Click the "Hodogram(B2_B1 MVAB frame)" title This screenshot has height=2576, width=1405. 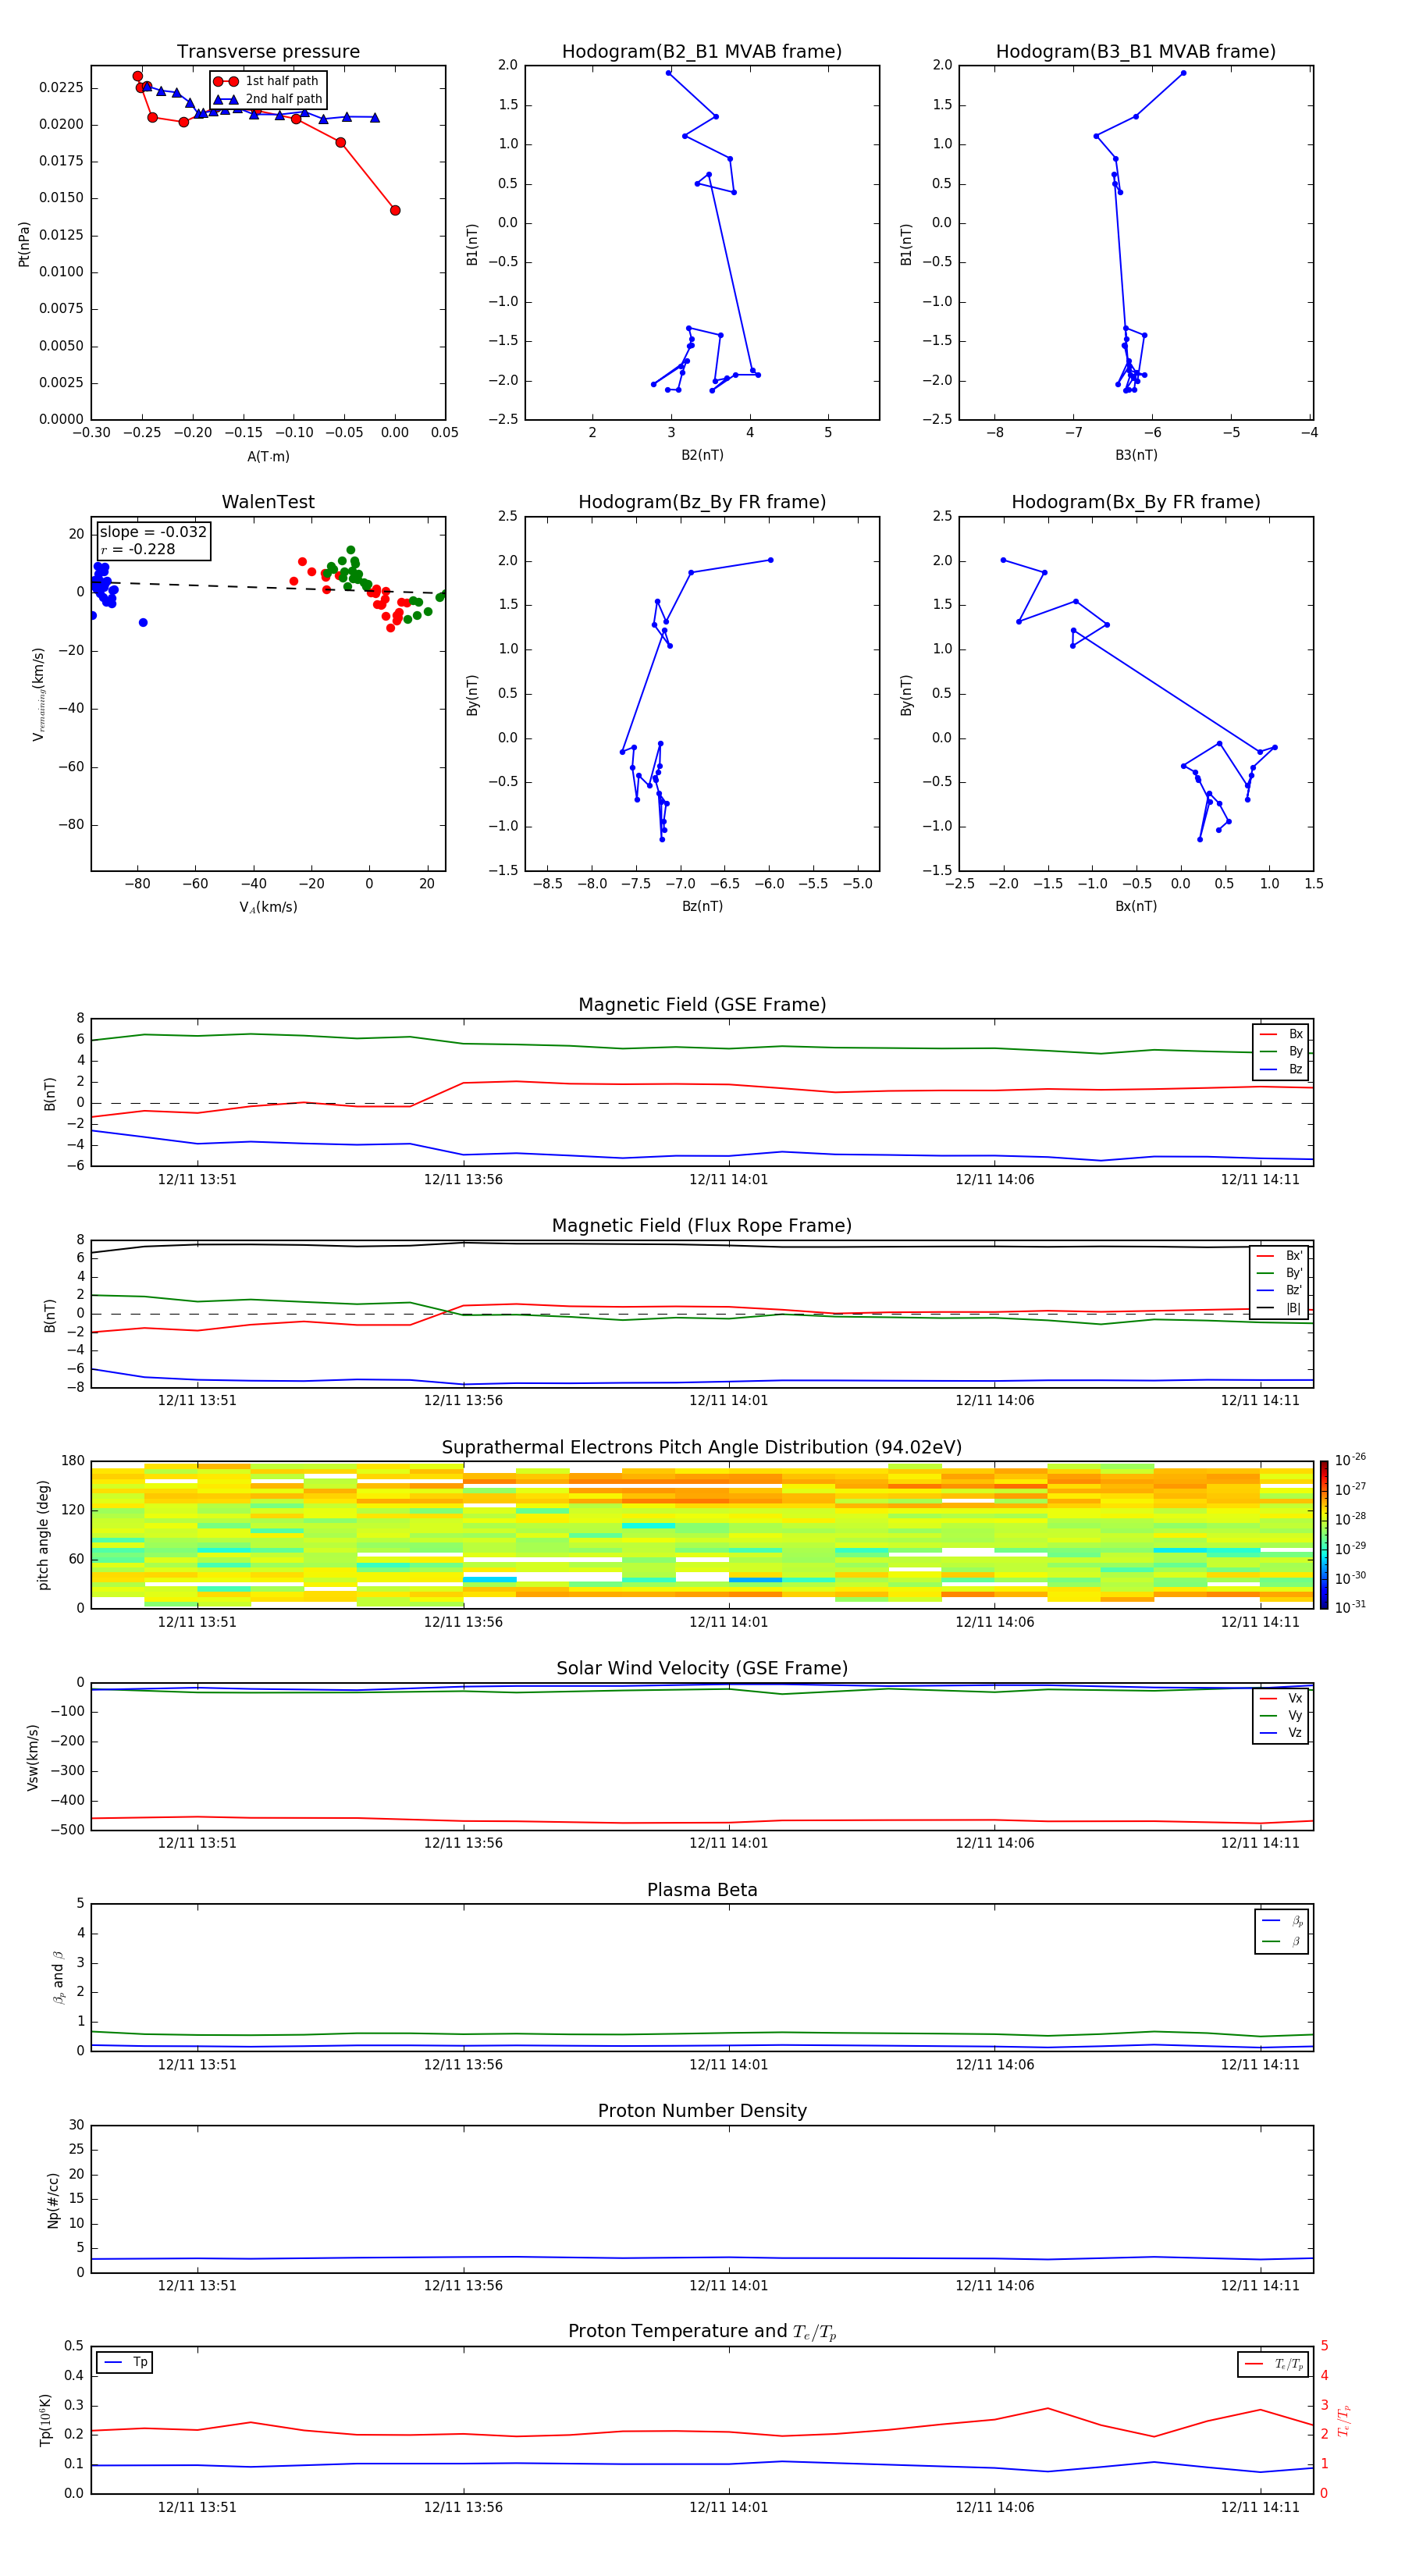tap(702, 52)
